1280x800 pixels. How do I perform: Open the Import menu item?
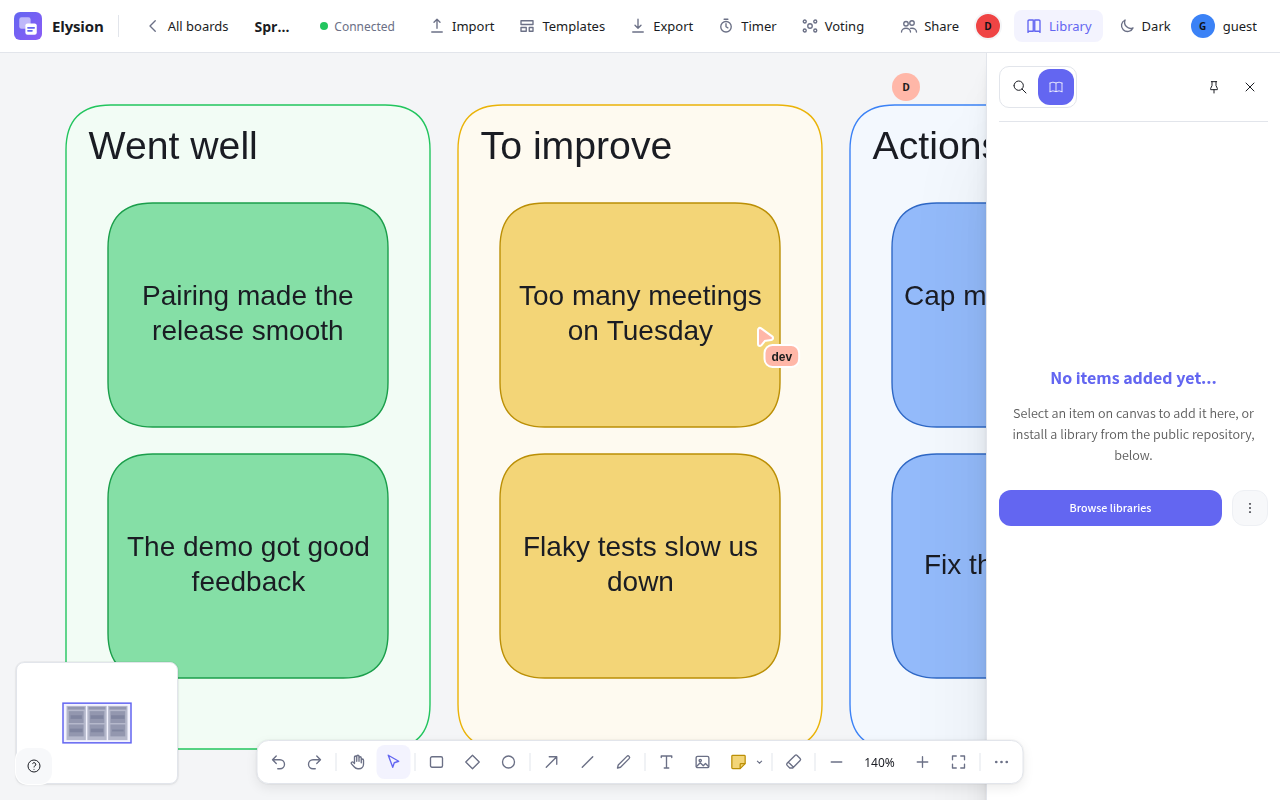[462, 26]
